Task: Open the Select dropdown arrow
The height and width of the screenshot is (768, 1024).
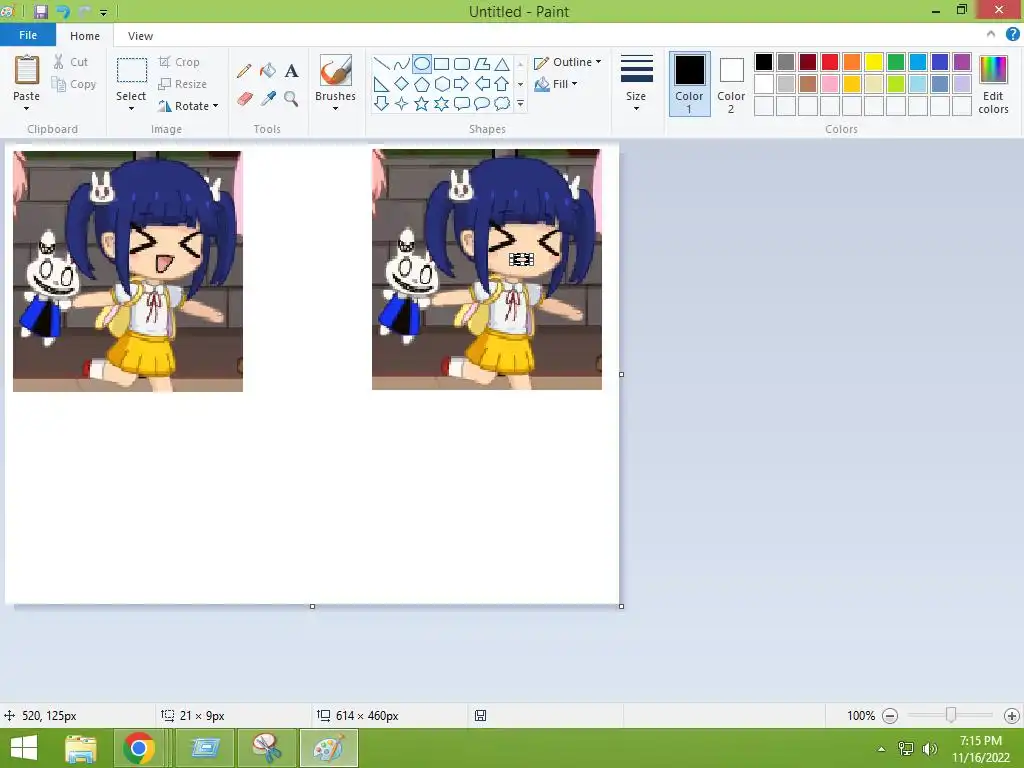Action: click(x=131, y=108)
